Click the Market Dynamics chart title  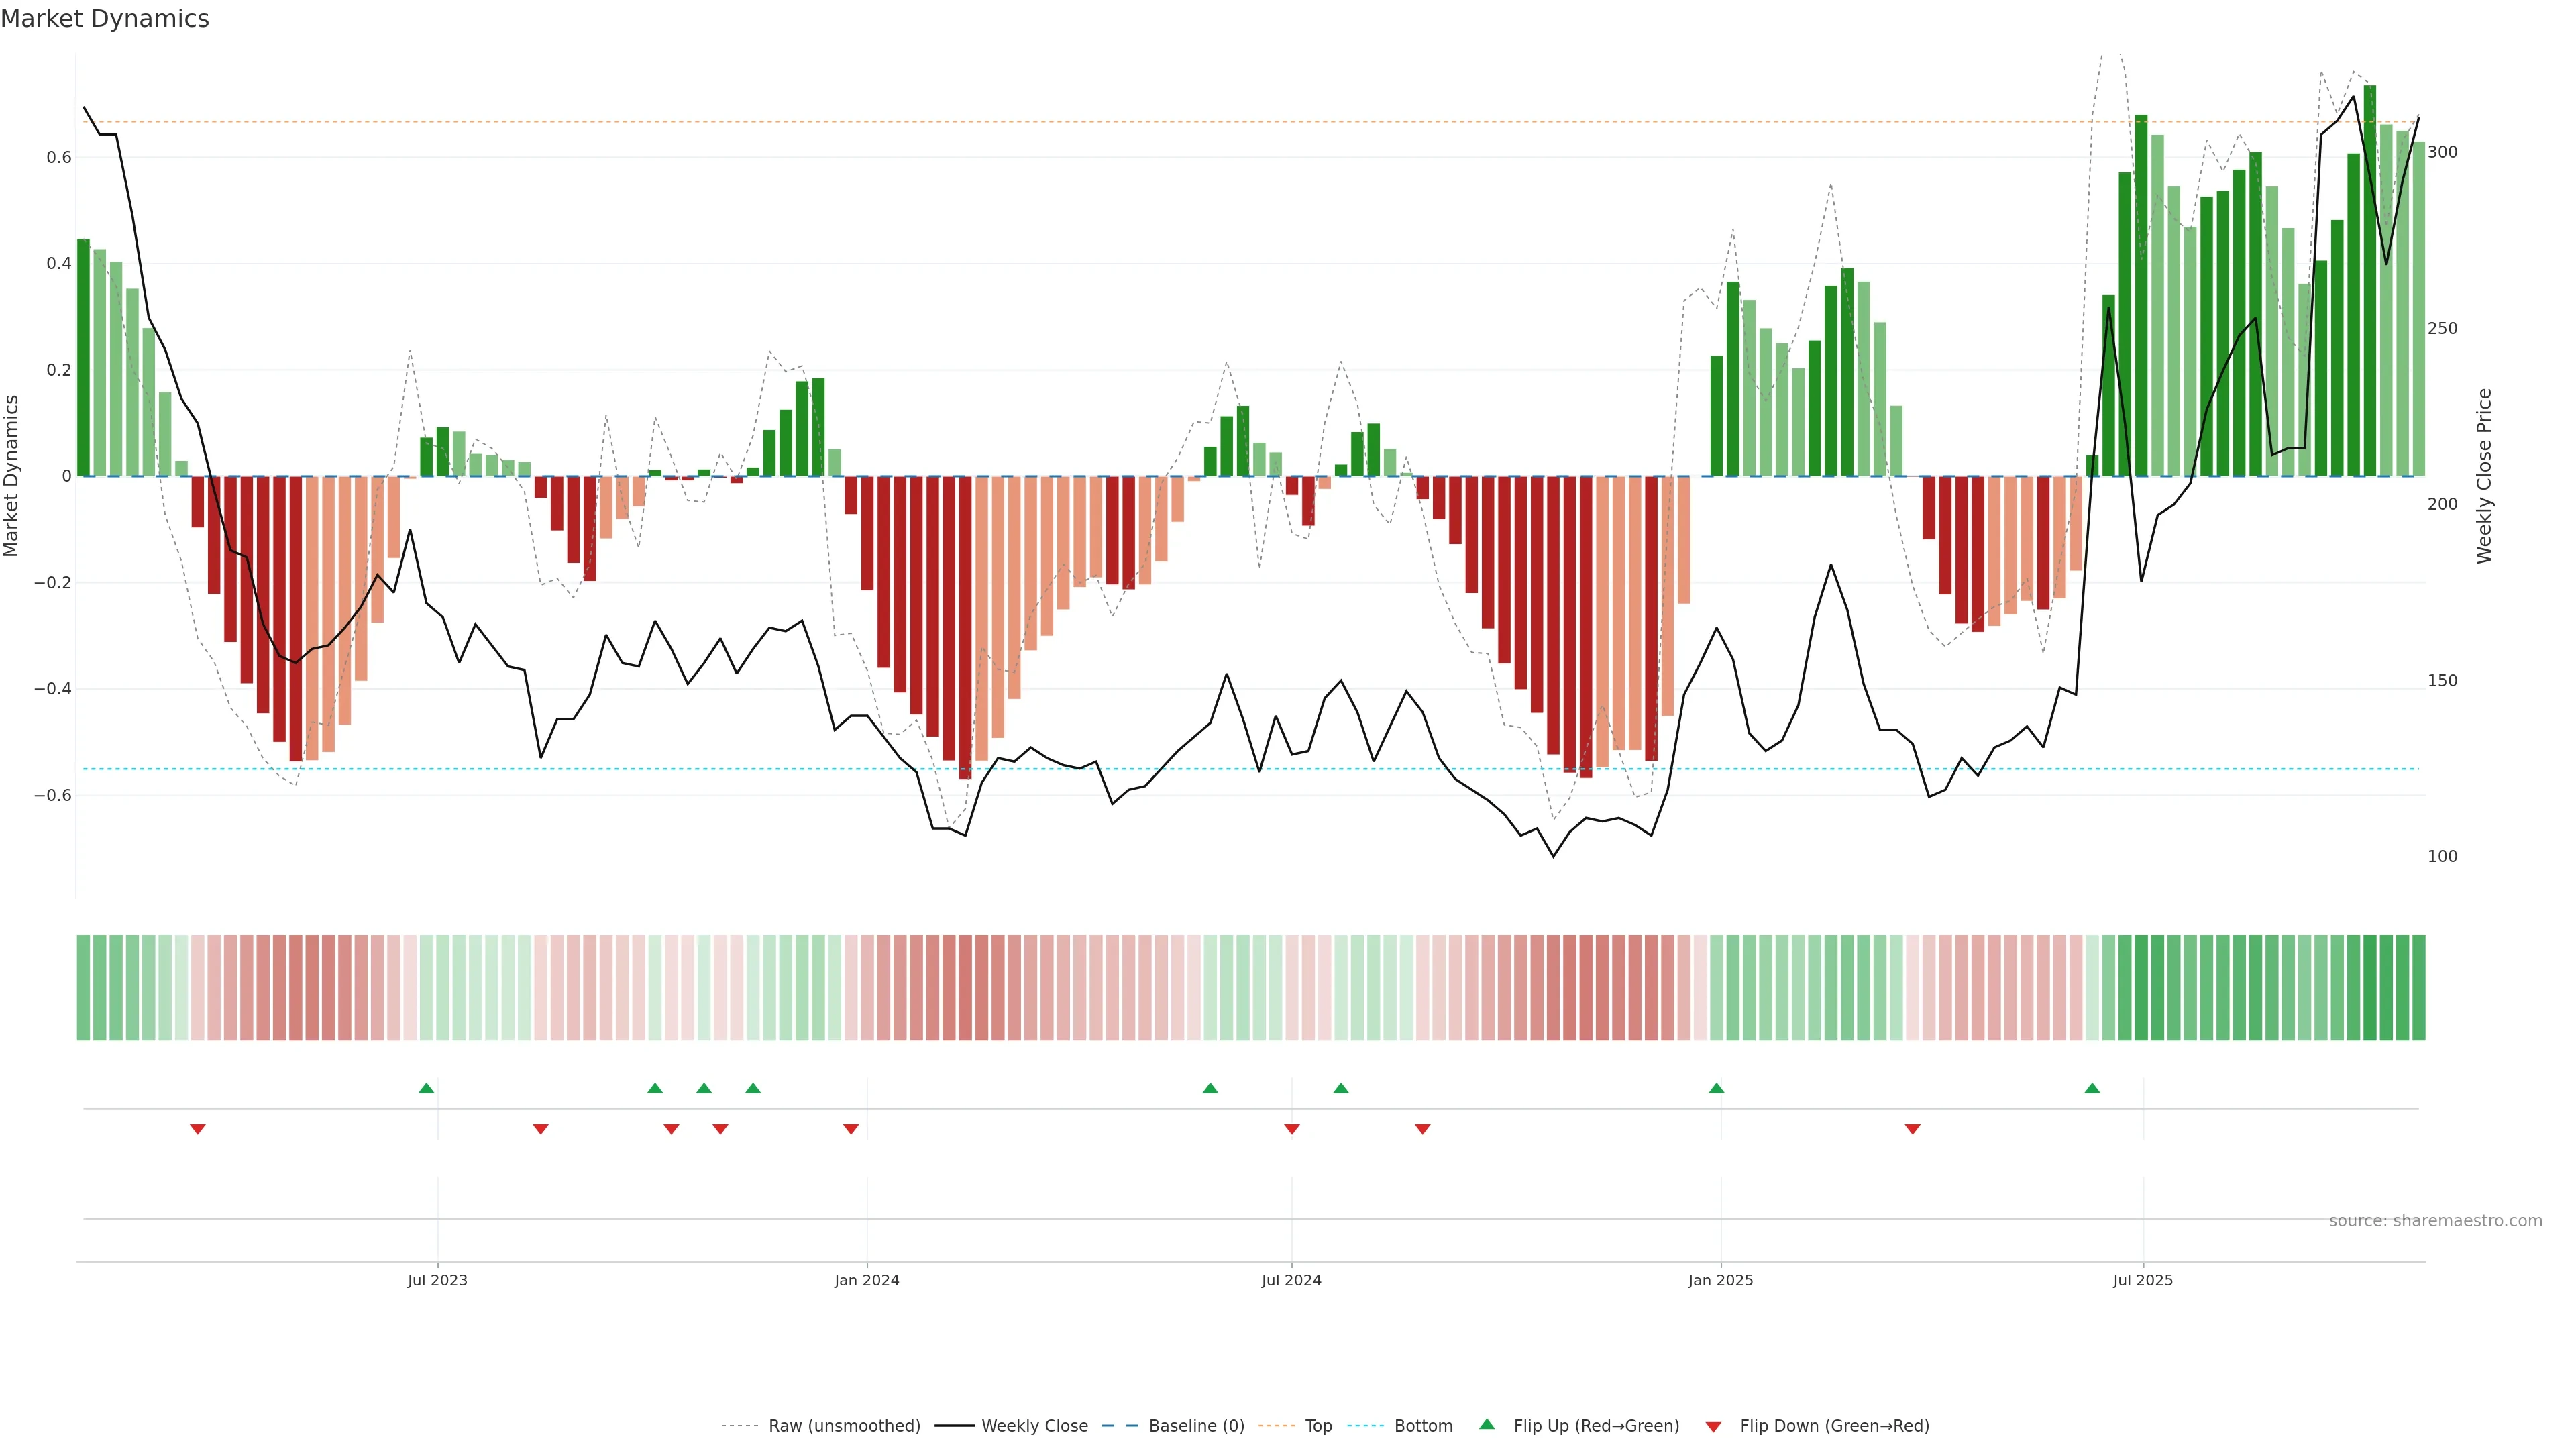105,19
